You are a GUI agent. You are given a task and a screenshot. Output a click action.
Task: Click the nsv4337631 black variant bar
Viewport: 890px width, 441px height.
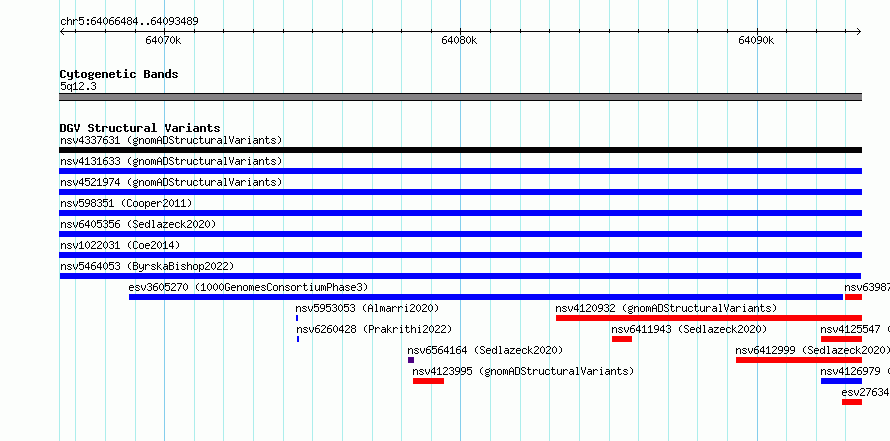pos(460,150)
